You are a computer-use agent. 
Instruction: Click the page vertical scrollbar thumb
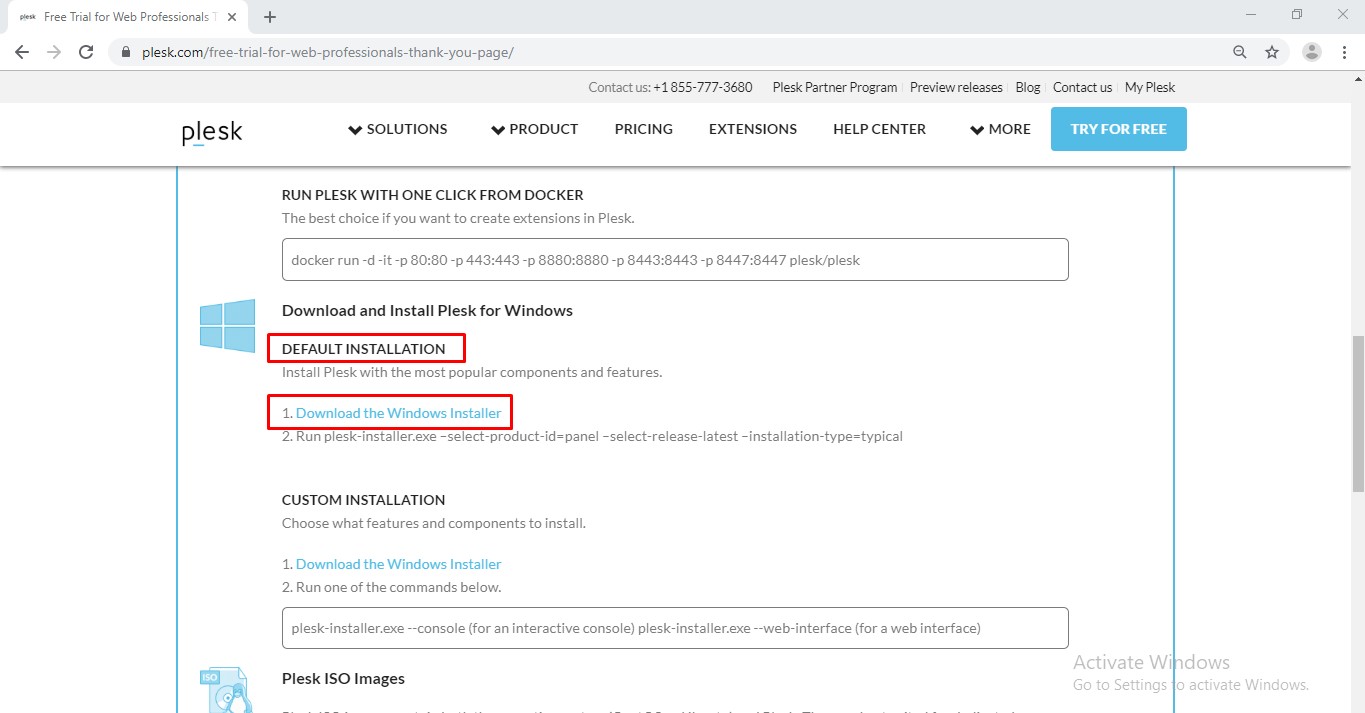tap(1357, 412)
